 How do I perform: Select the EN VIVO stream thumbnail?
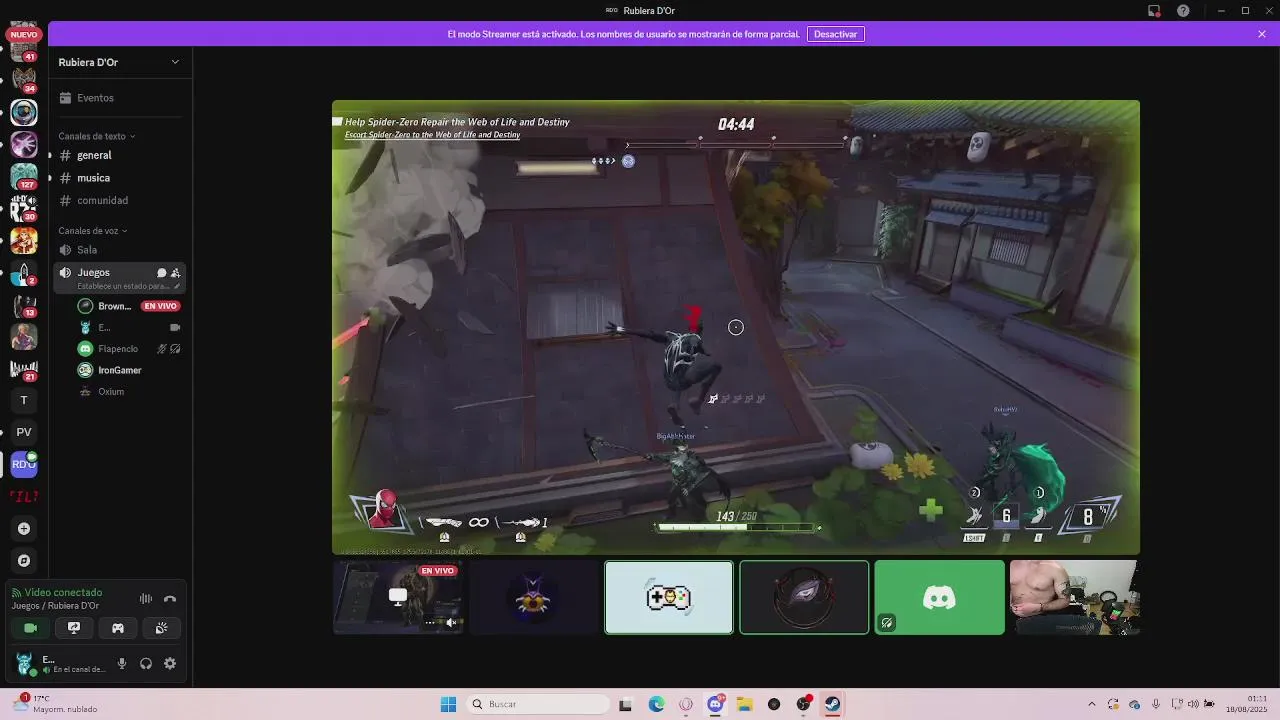pos(398,597)
